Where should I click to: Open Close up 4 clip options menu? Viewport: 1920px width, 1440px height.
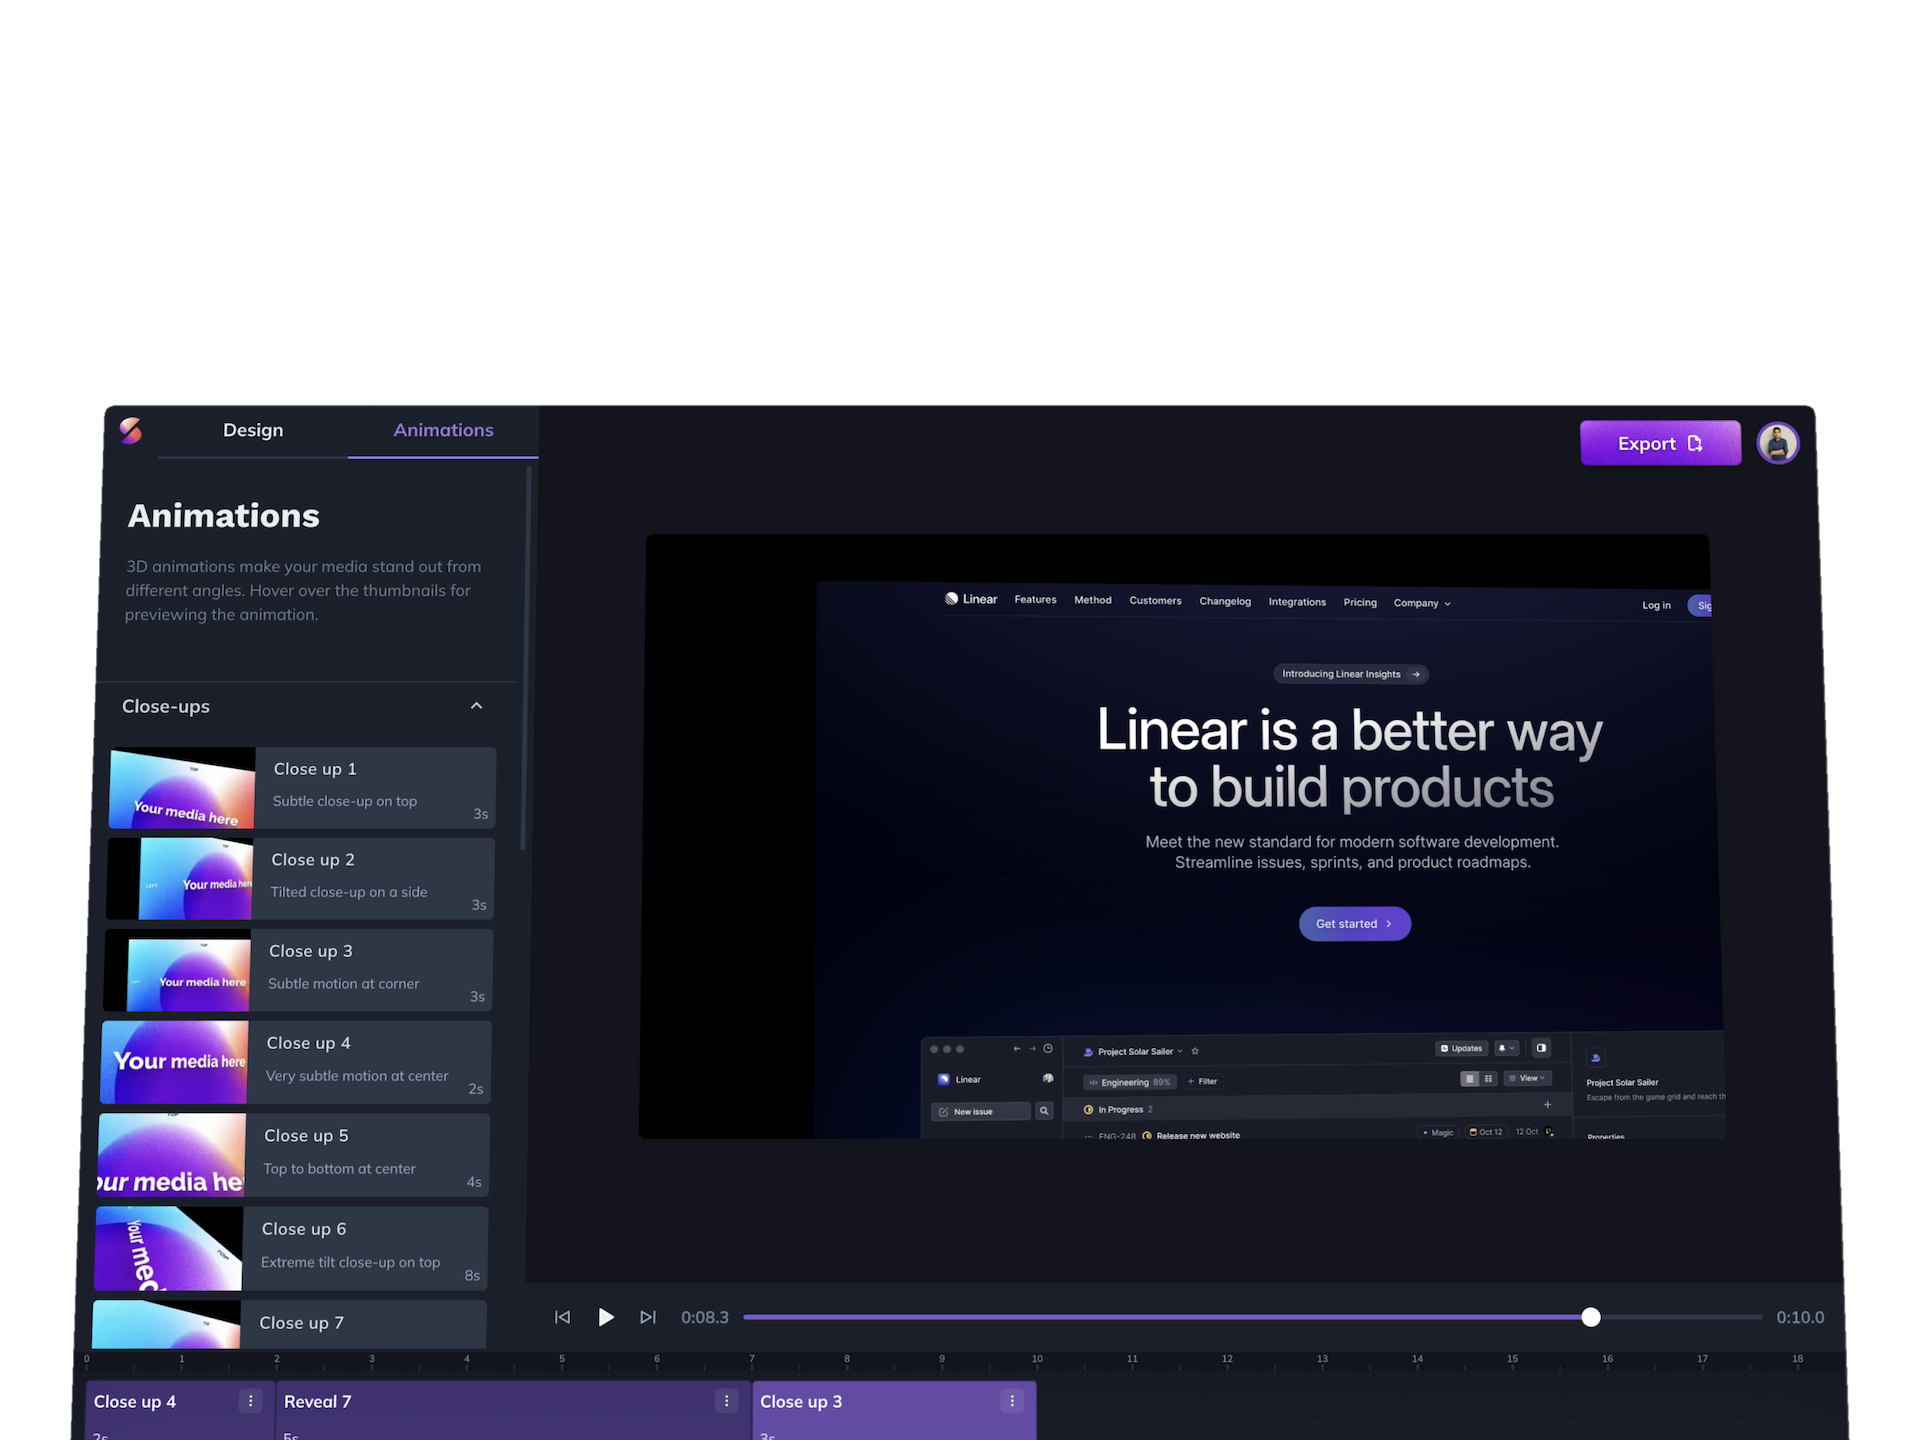[x=251, y=1401]
